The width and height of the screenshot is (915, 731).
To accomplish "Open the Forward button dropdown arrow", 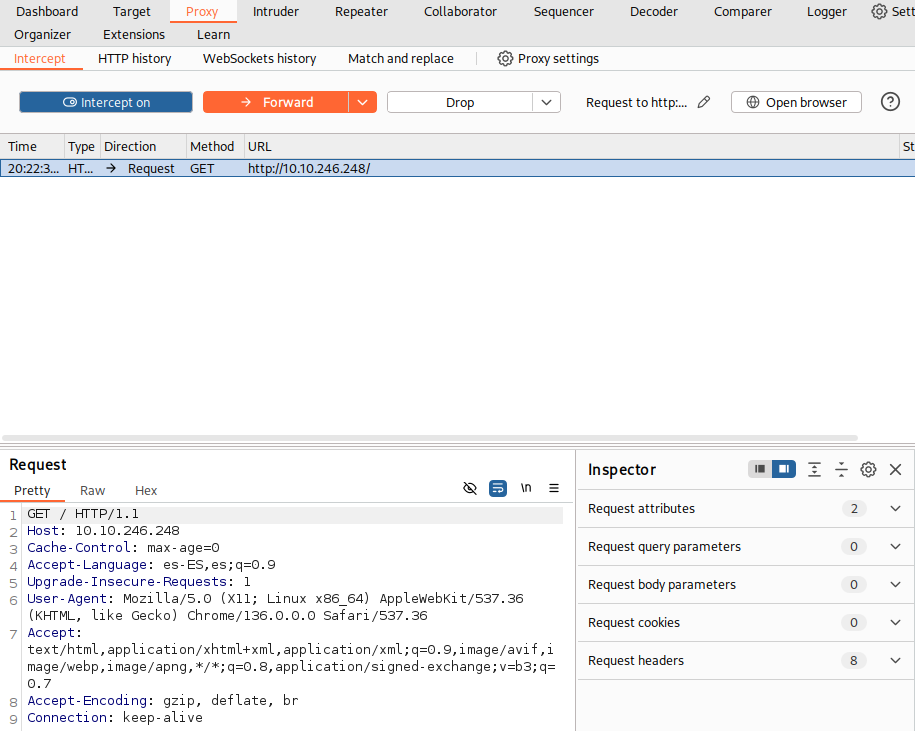I will pyautogui.click(x=362, y=102).
